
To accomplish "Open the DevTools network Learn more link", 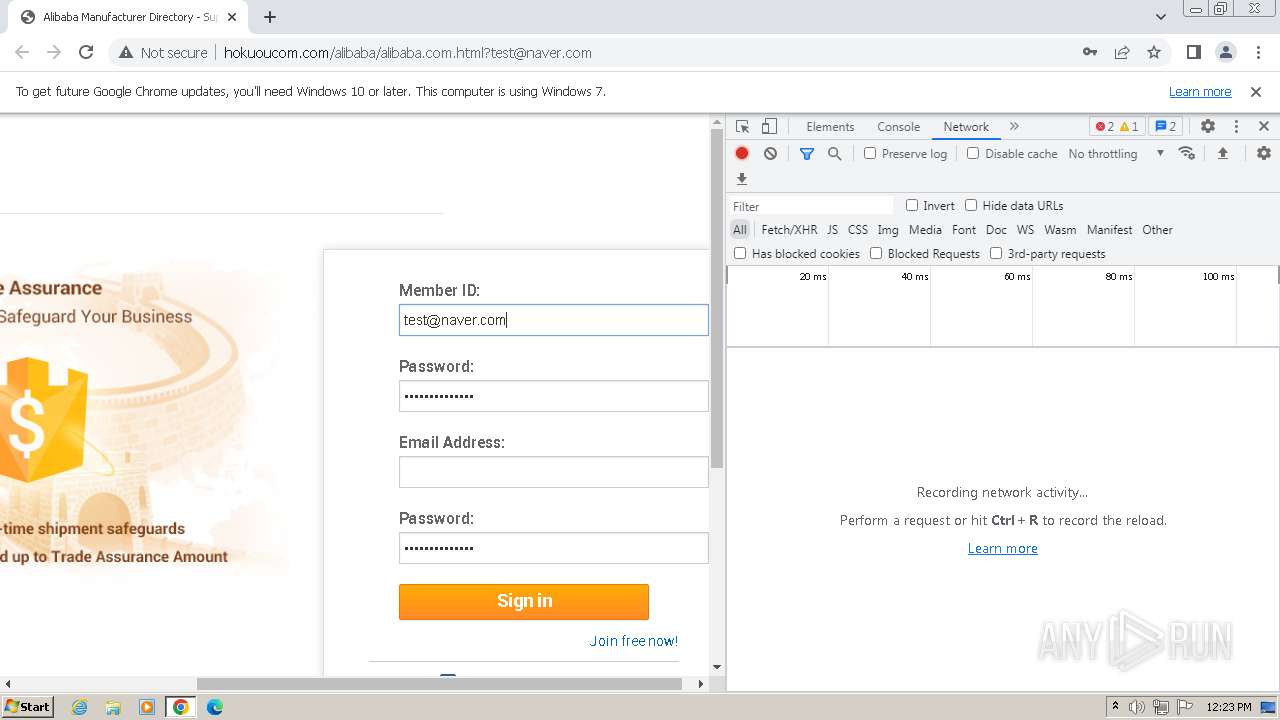I will pos(1003,548).
